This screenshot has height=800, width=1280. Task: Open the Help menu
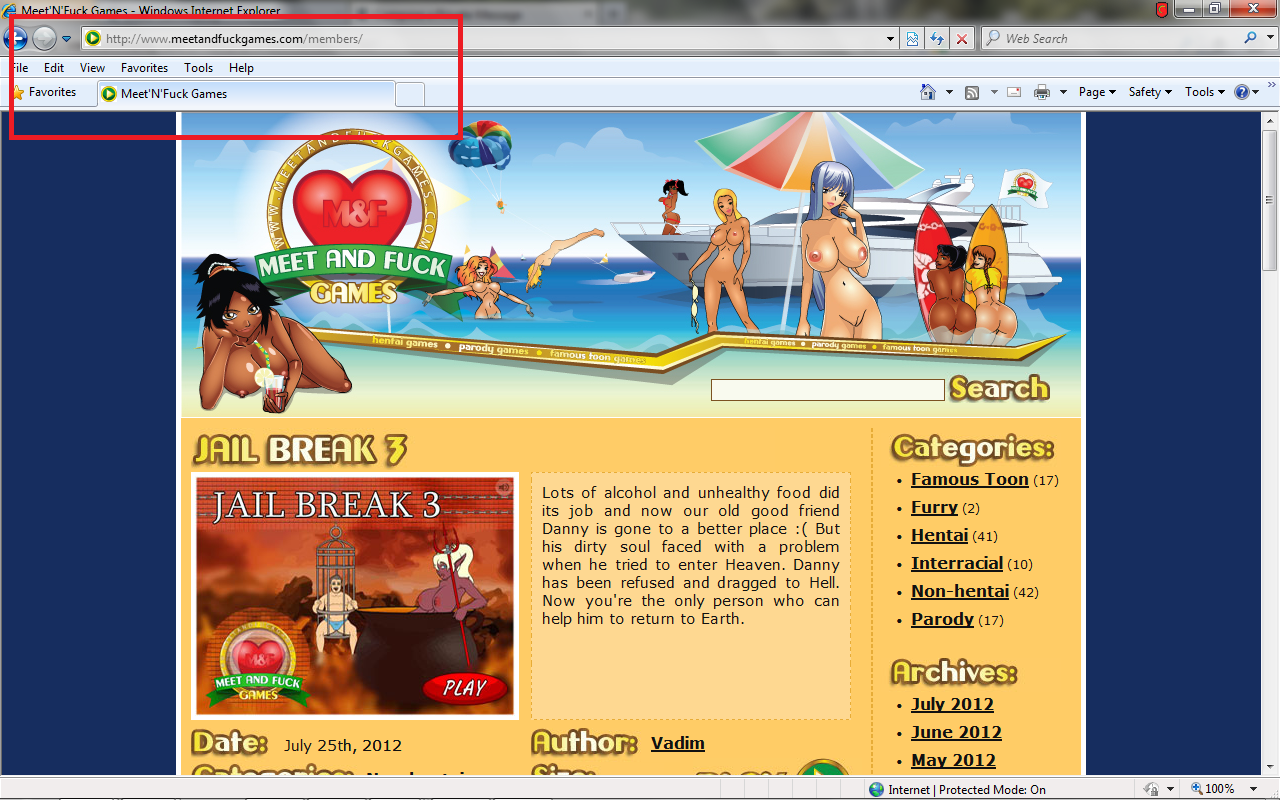pyautogui.click(x=241, y=68)
